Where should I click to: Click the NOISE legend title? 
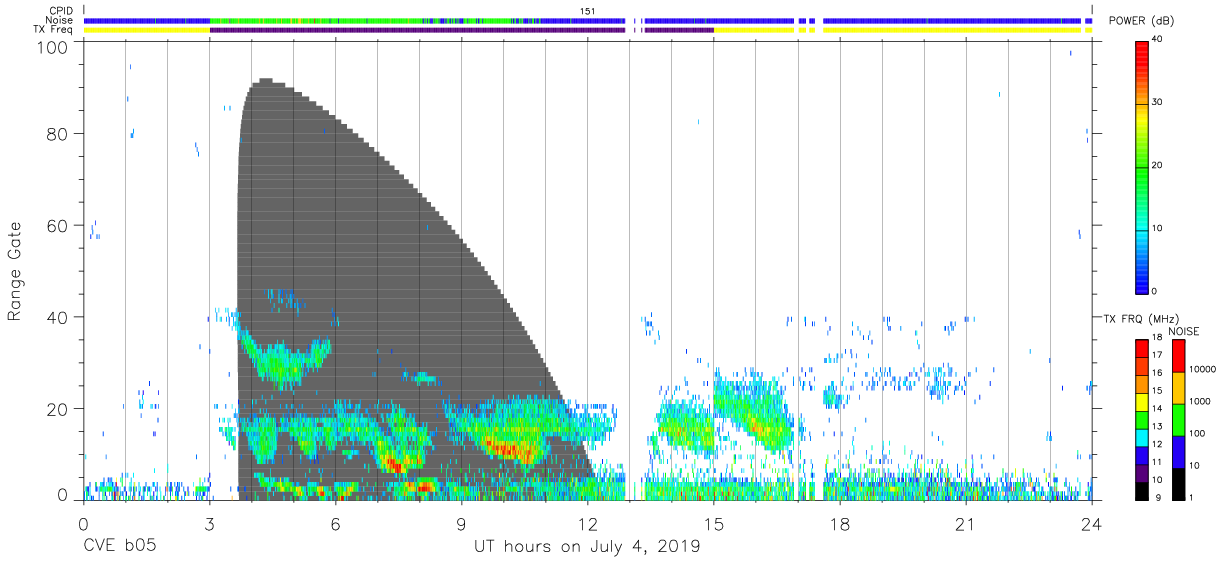coord(1183,331)
